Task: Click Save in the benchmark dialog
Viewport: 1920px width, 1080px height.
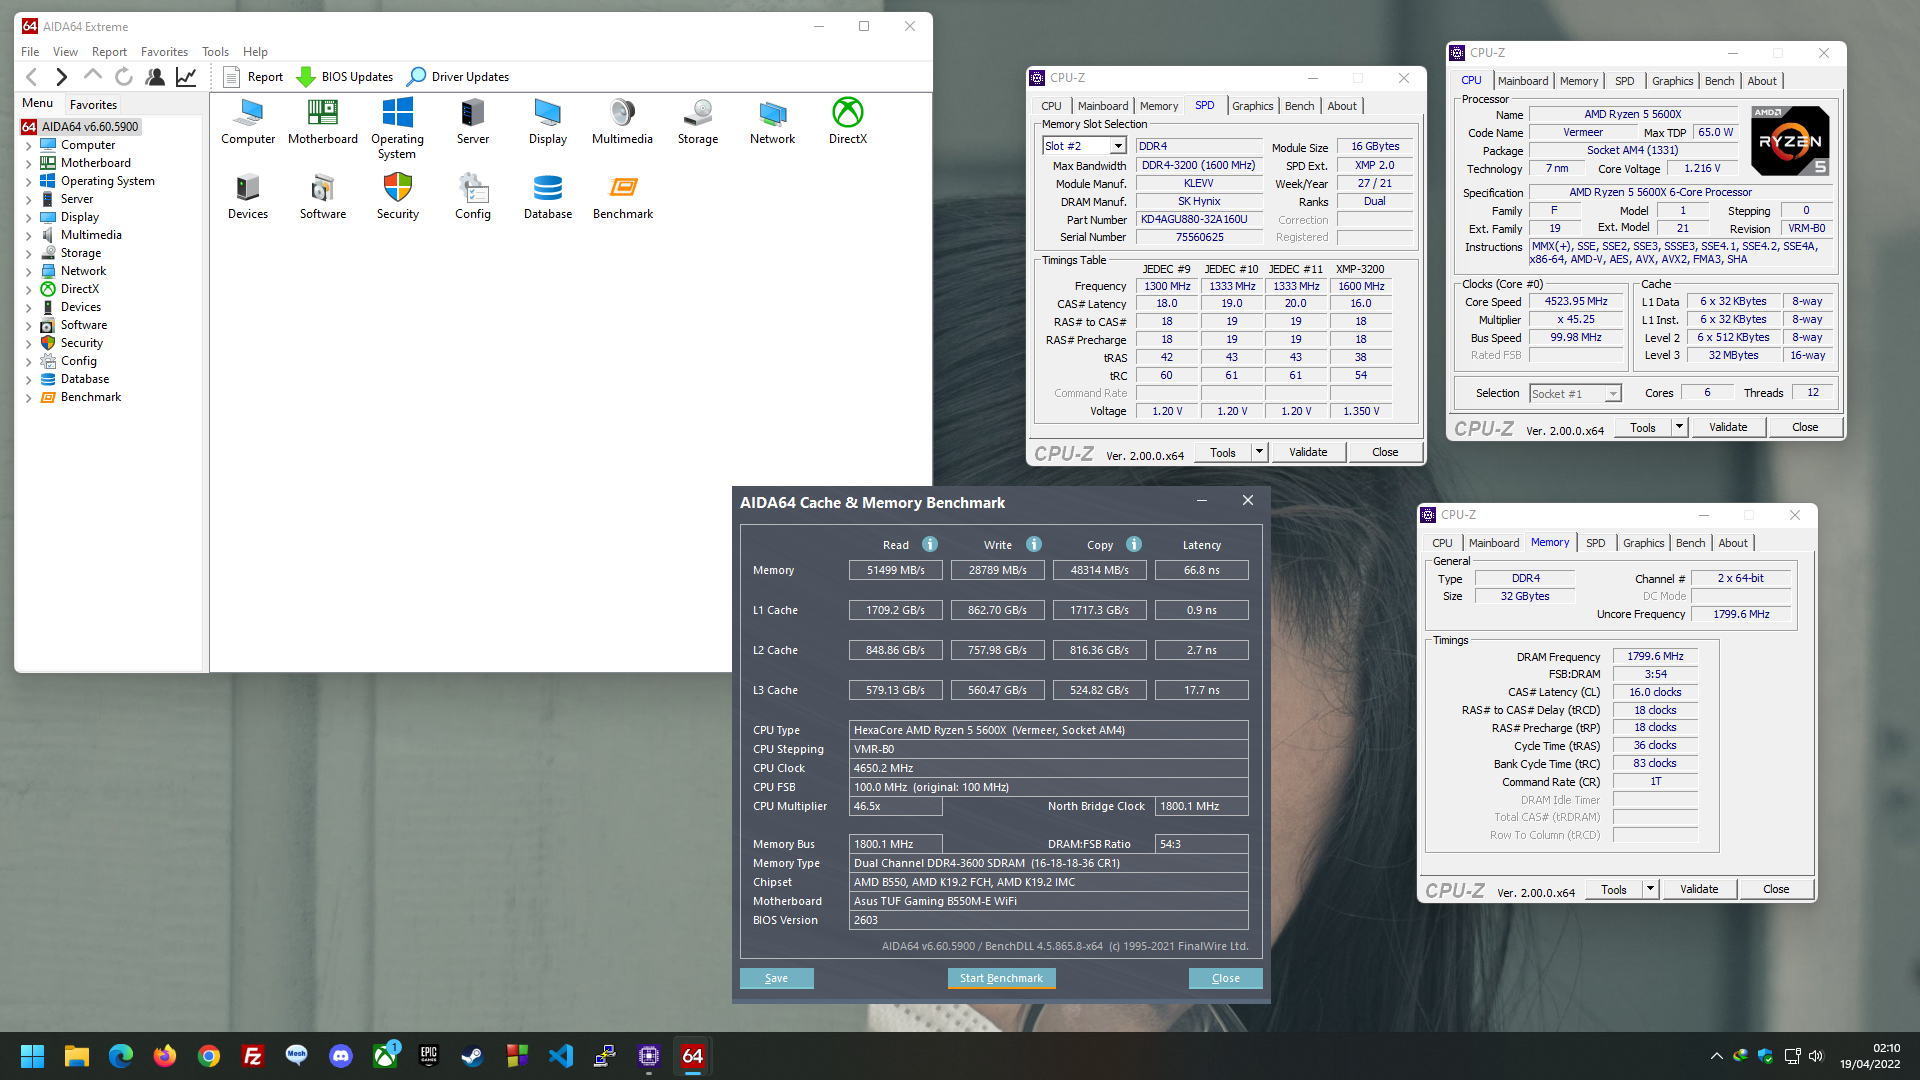Action: [776, 978]
